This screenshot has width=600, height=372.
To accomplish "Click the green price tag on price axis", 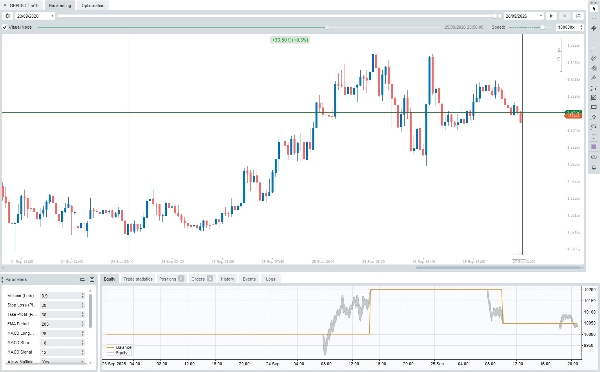I will [x=573, y=112].
